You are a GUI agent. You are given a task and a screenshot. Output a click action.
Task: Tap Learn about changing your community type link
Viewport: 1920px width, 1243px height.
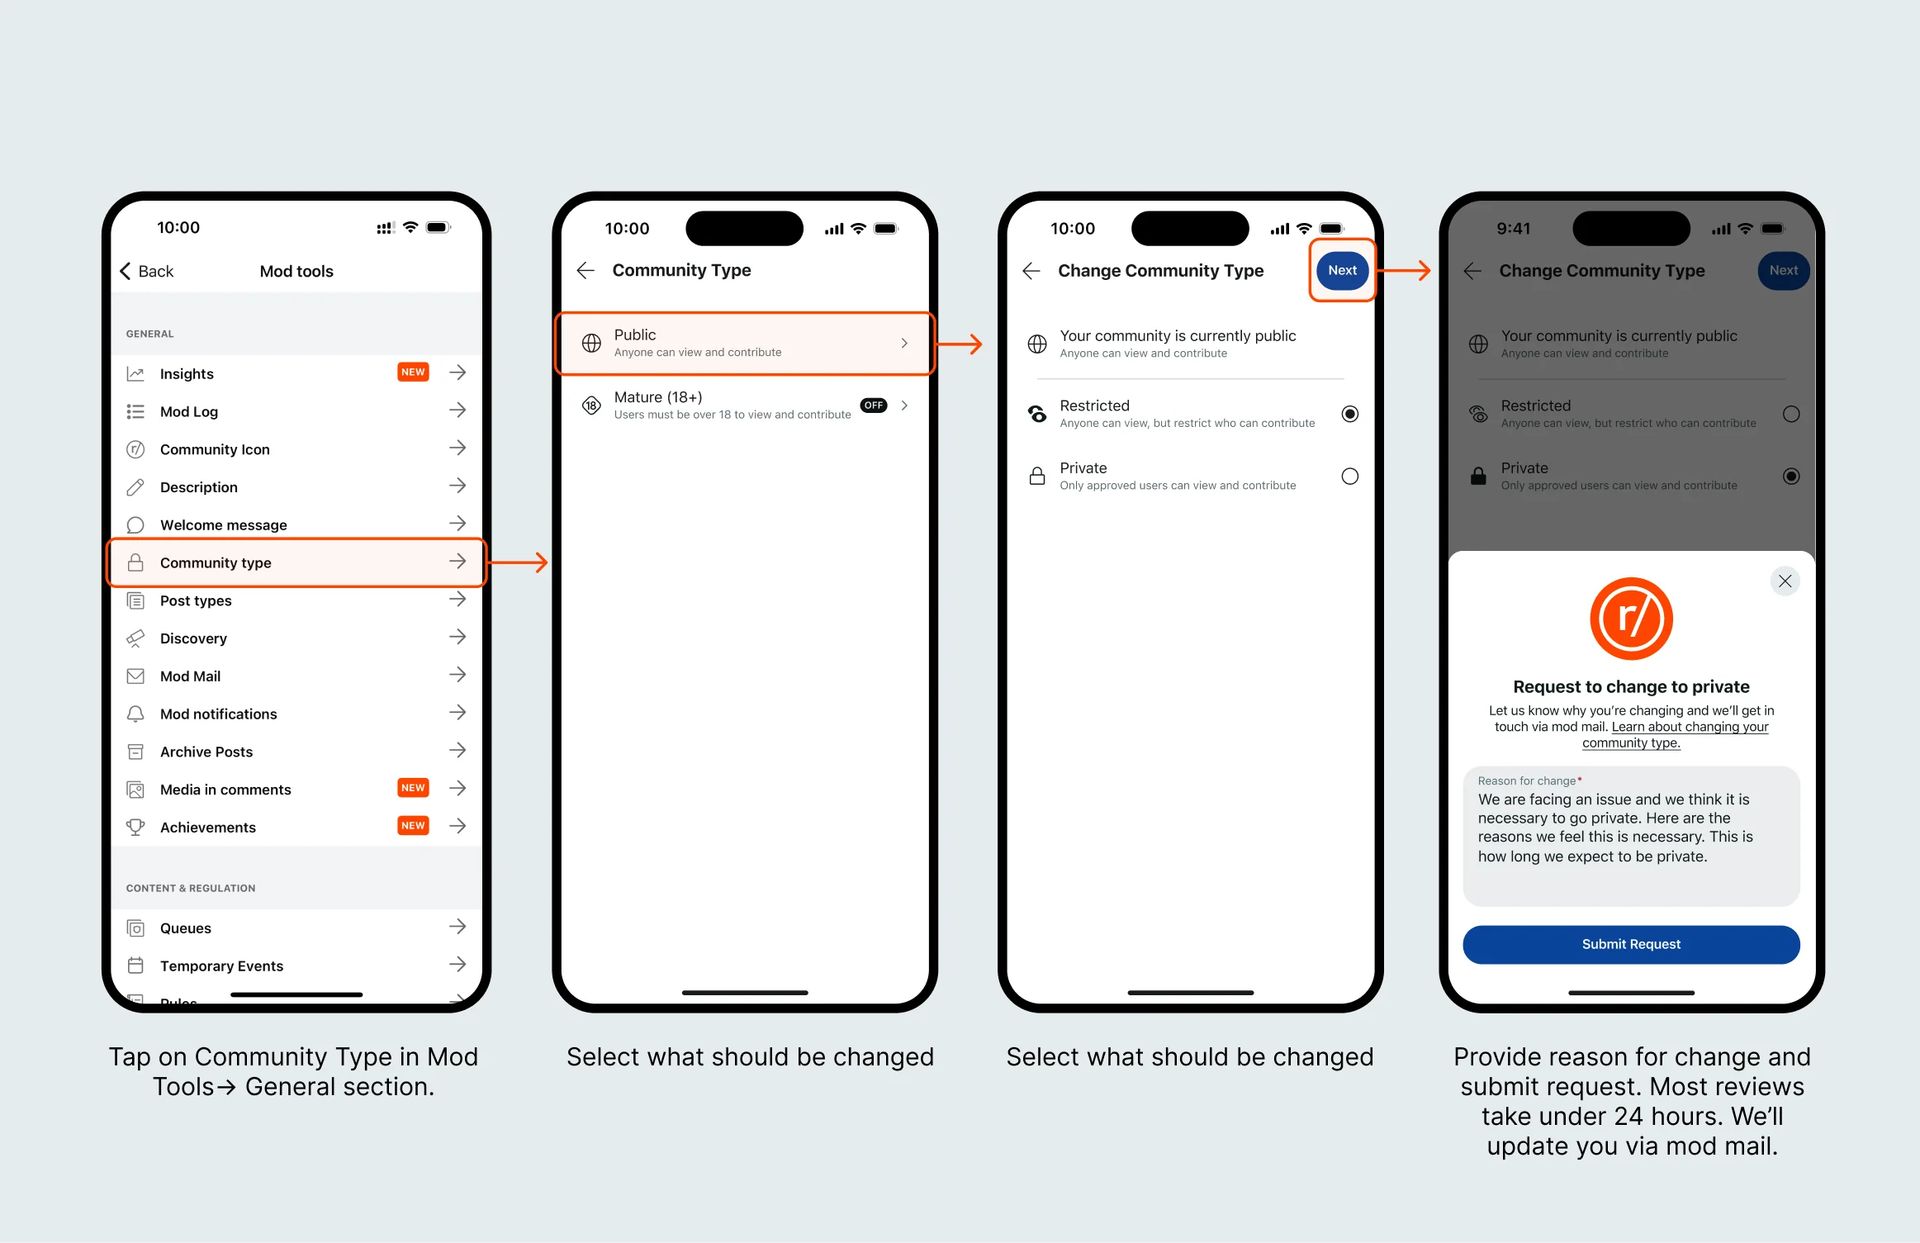tap(1630, 739)
